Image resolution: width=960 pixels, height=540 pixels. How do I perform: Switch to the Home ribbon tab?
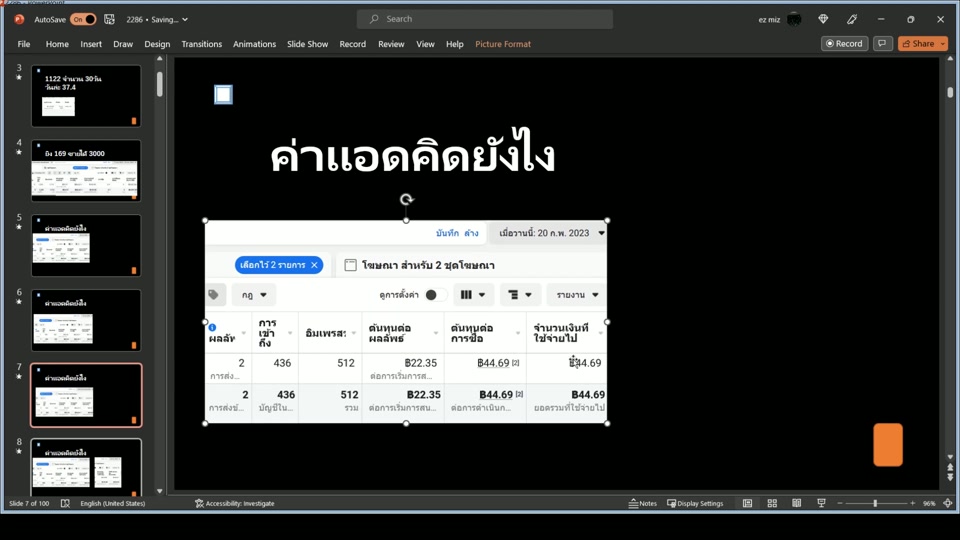(x=57, y=44)
